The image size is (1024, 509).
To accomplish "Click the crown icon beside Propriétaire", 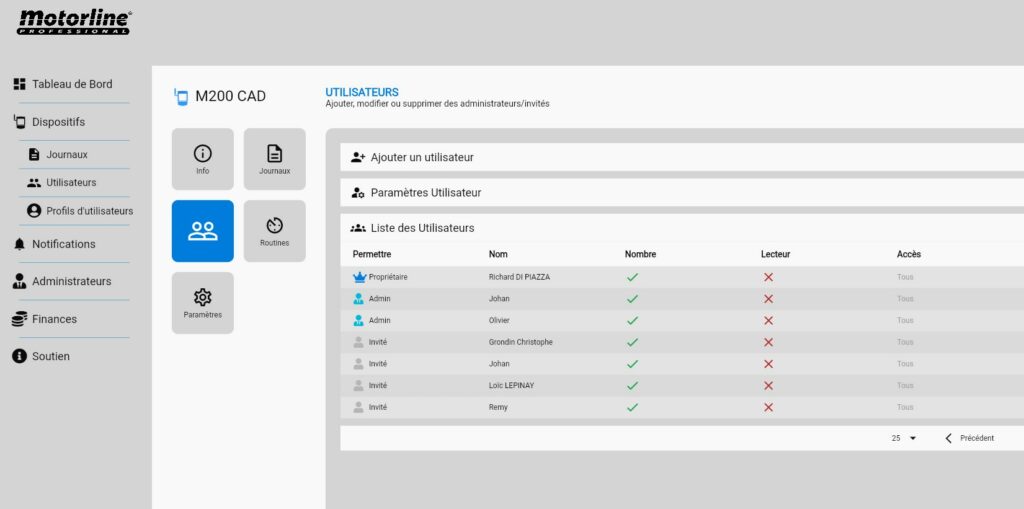I will (359, 277).
